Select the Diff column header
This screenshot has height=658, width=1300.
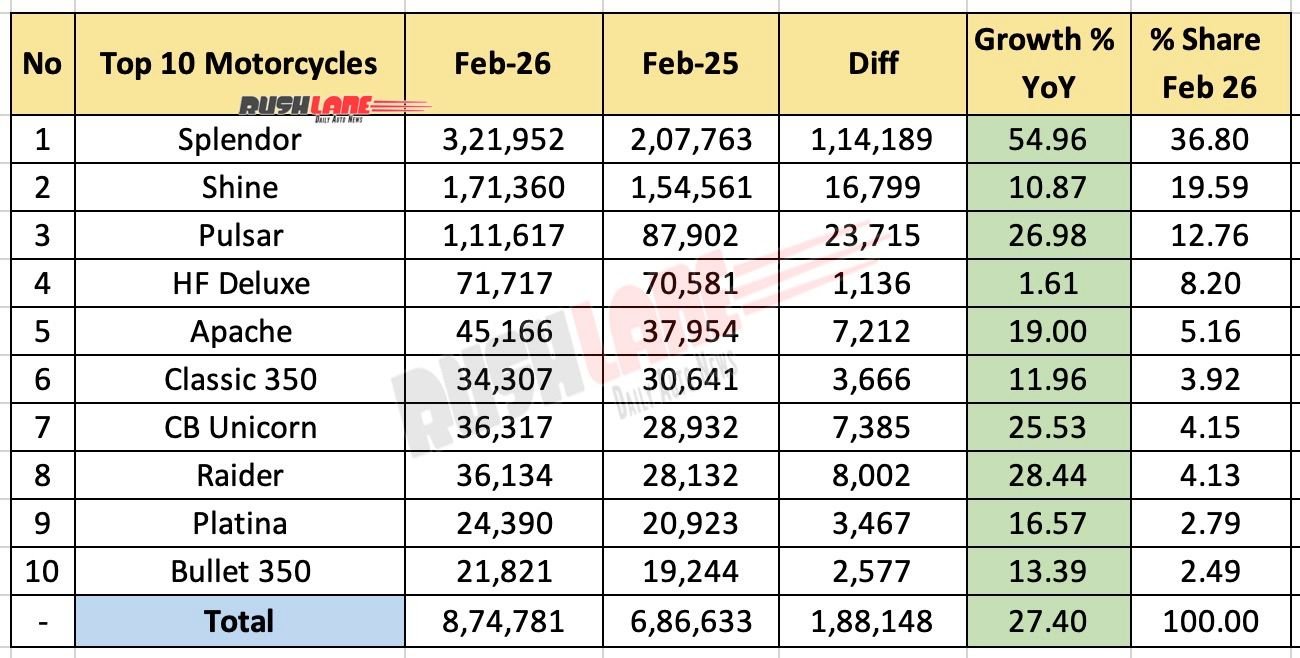pyautogui.click(x=873, y=64)
